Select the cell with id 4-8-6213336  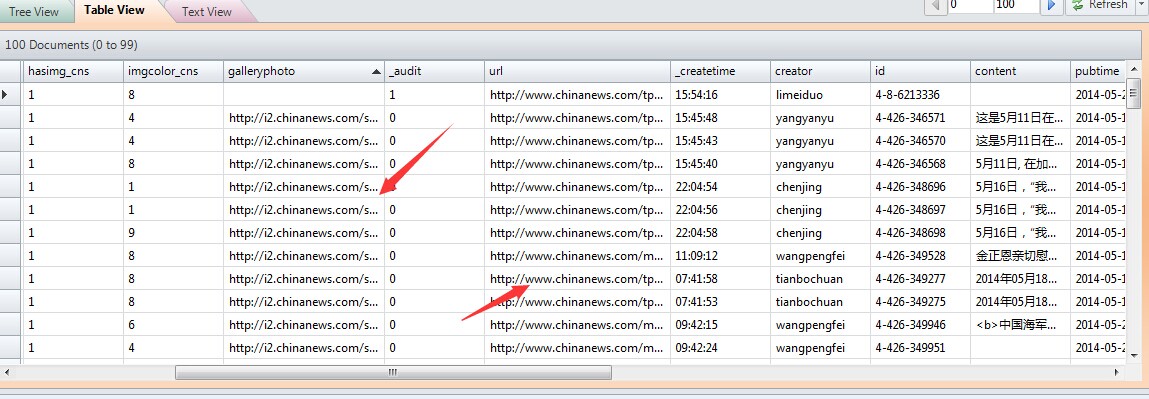pyautogui.click(x=920, y=94)
